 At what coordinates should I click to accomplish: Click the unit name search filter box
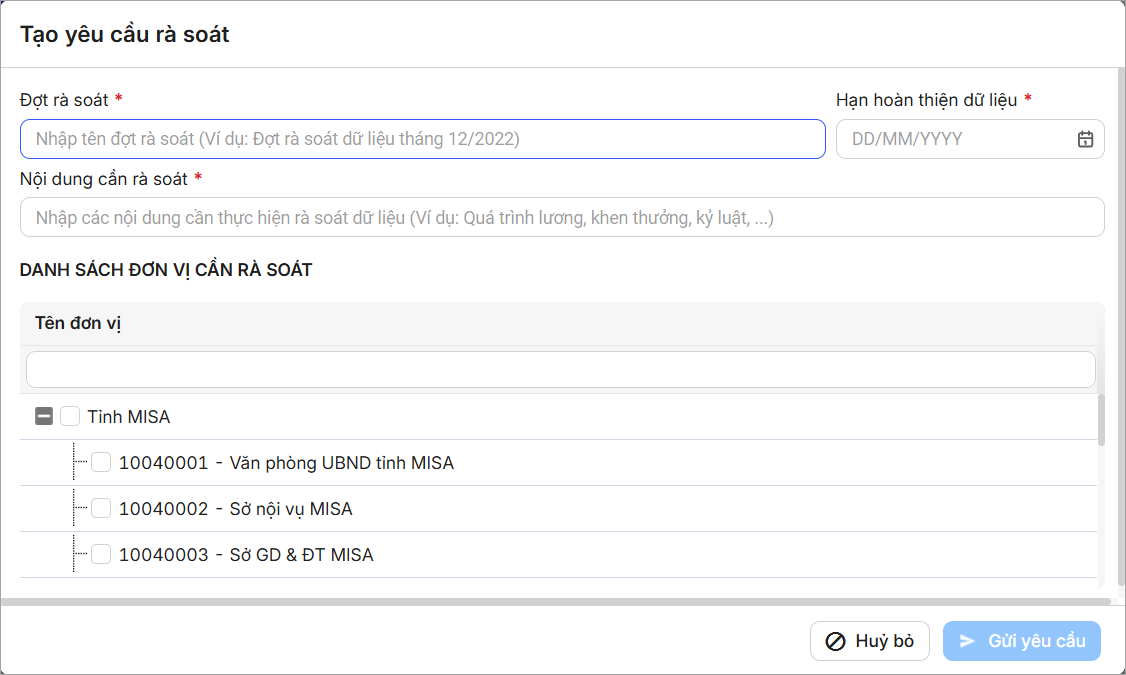coord(561,369)
